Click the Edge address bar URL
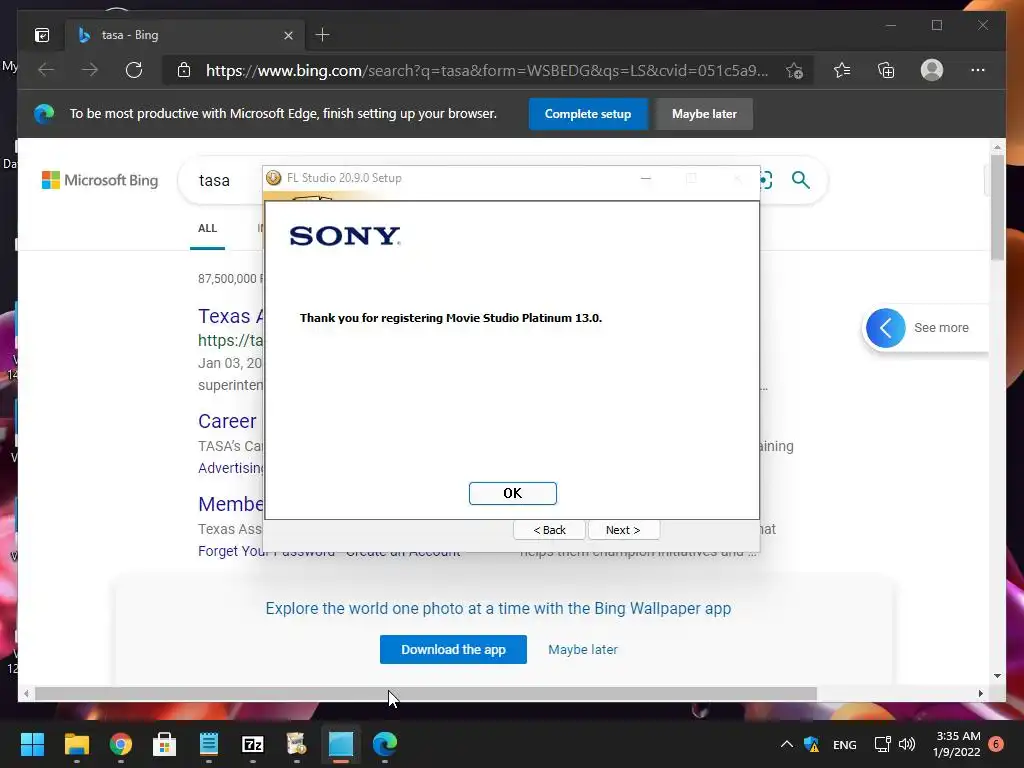1024x768 pixels. 487,71
